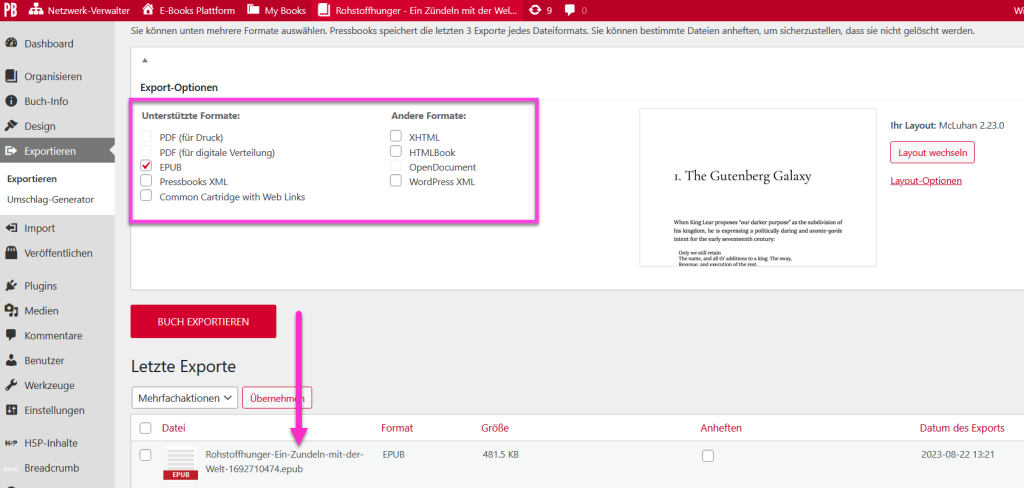Screen dimensions: 1024x488
Task: Collapse the Export-Optionen panel arrow
Action: point(145,61)
